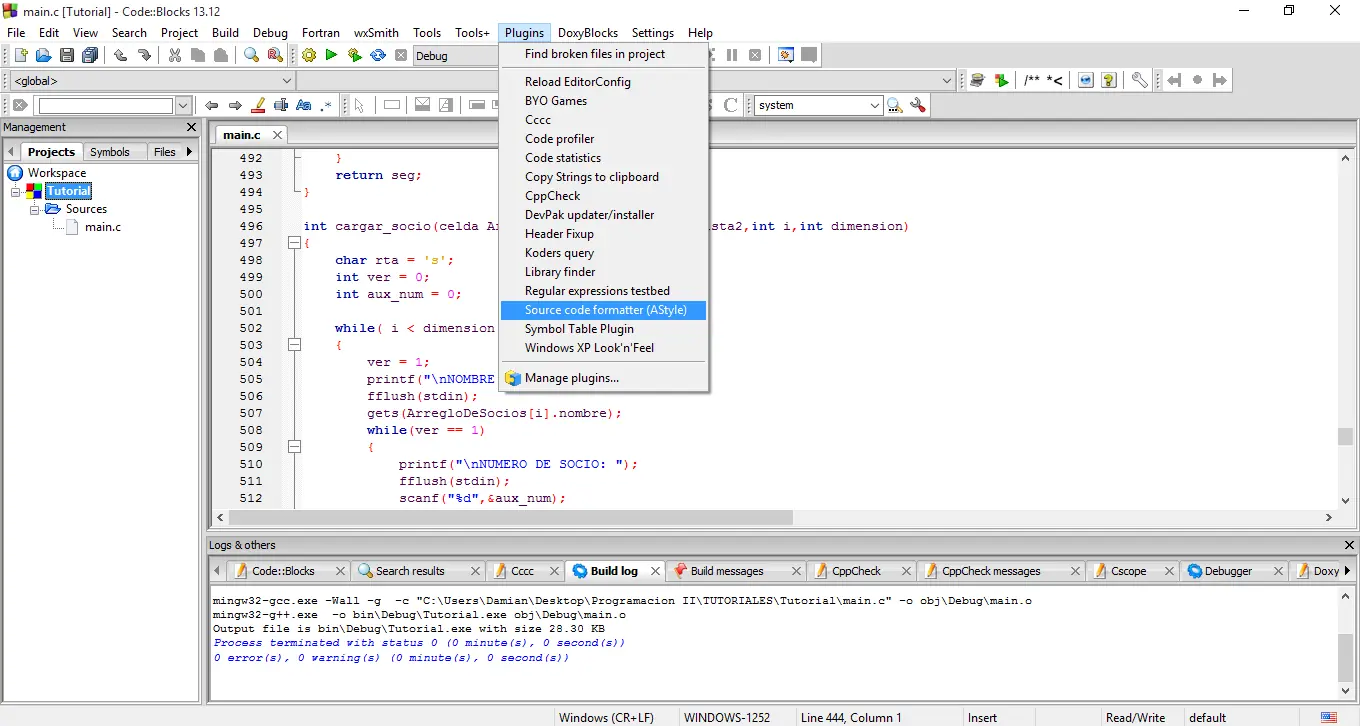Click the Replace icon in the toolbar
Screen dimensions: 1360x726
coord(274,56)
